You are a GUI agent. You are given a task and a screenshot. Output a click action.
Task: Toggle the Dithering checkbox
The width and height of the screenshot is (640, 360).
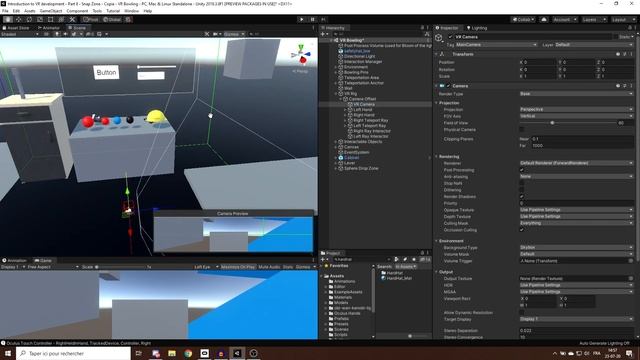pos(522,190)
